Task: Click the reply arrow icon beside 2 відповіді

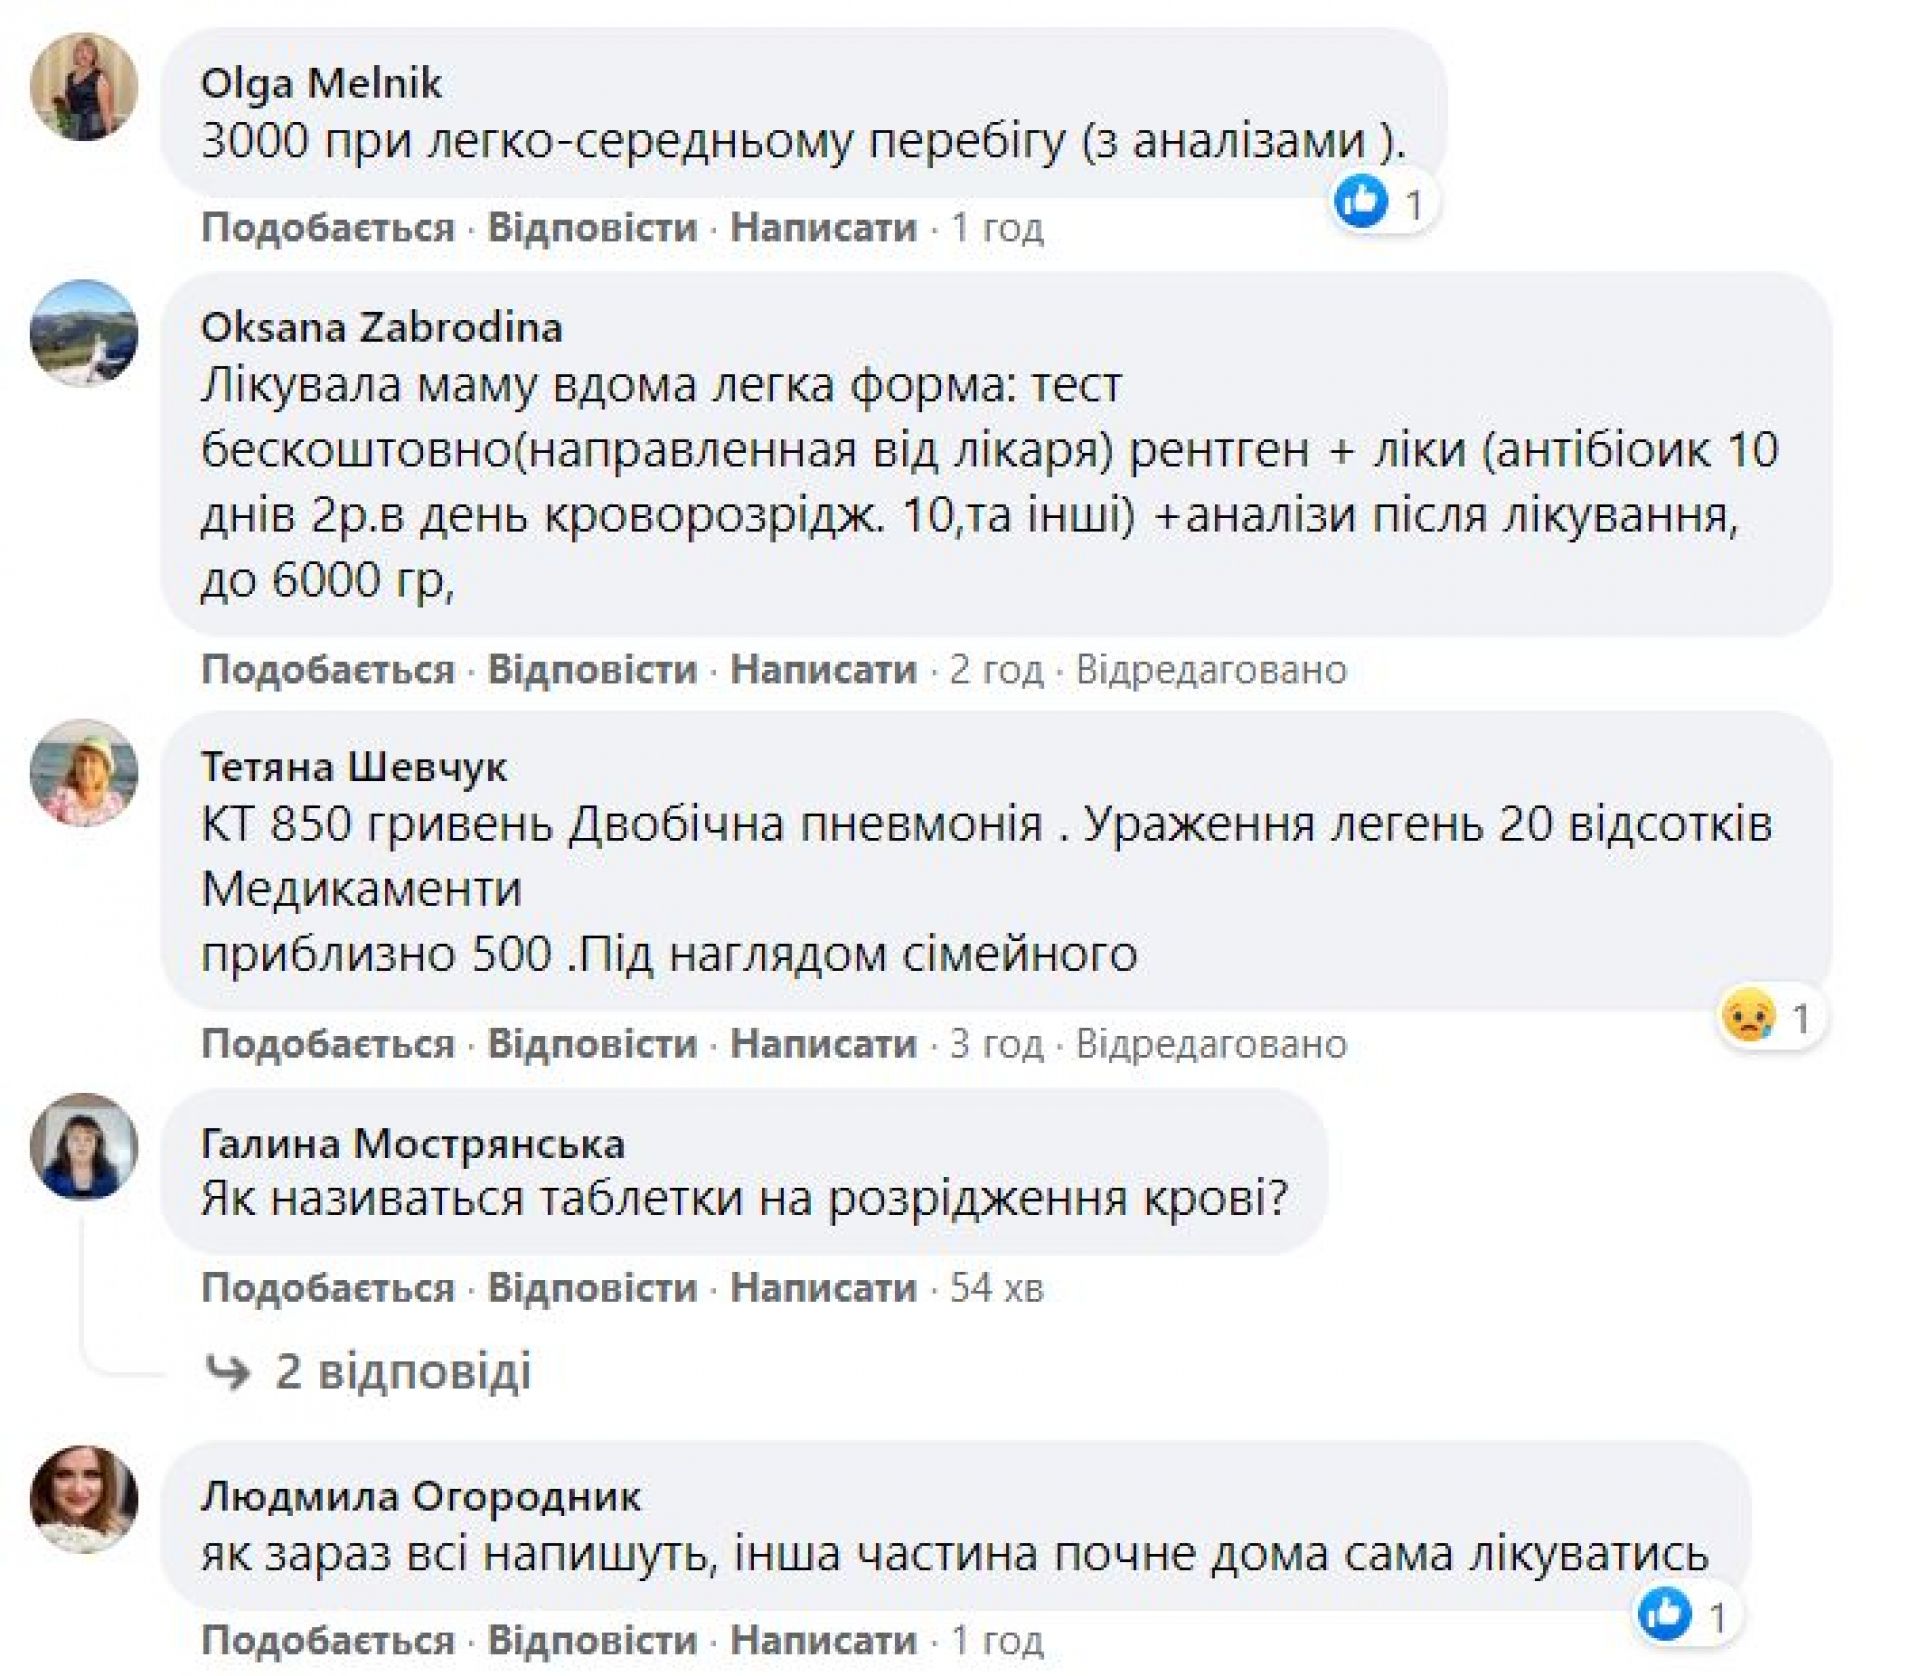Action: click(227, 1373)
